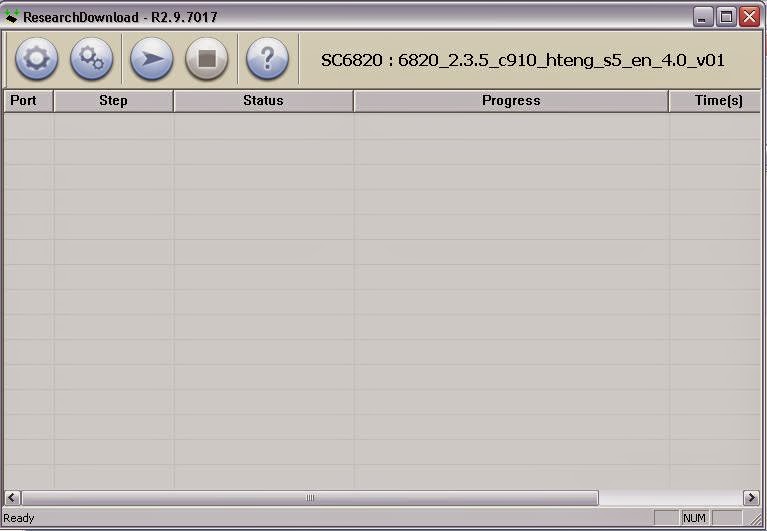Click the window resize grip corner

(x=756, y=519)
